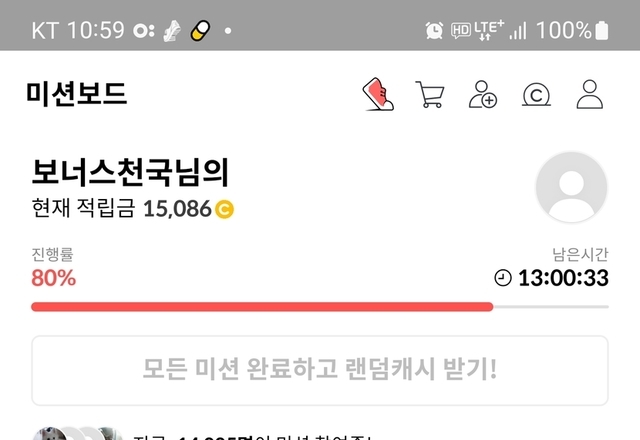Tap the 보너스천국님의 username heading

[x=130, y=173]
